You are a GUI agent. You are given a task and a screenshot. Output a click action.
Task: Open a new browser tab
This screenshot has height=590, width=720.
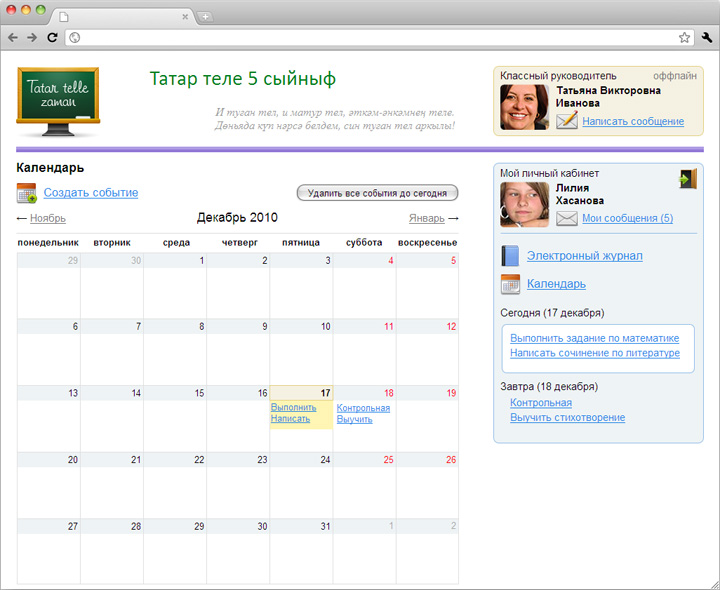point(205,17)
